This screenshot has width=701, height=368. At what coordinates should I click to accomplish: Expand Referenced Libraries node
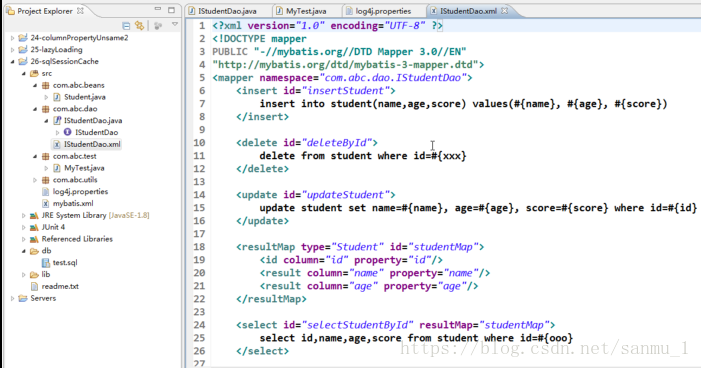point(24,239)
